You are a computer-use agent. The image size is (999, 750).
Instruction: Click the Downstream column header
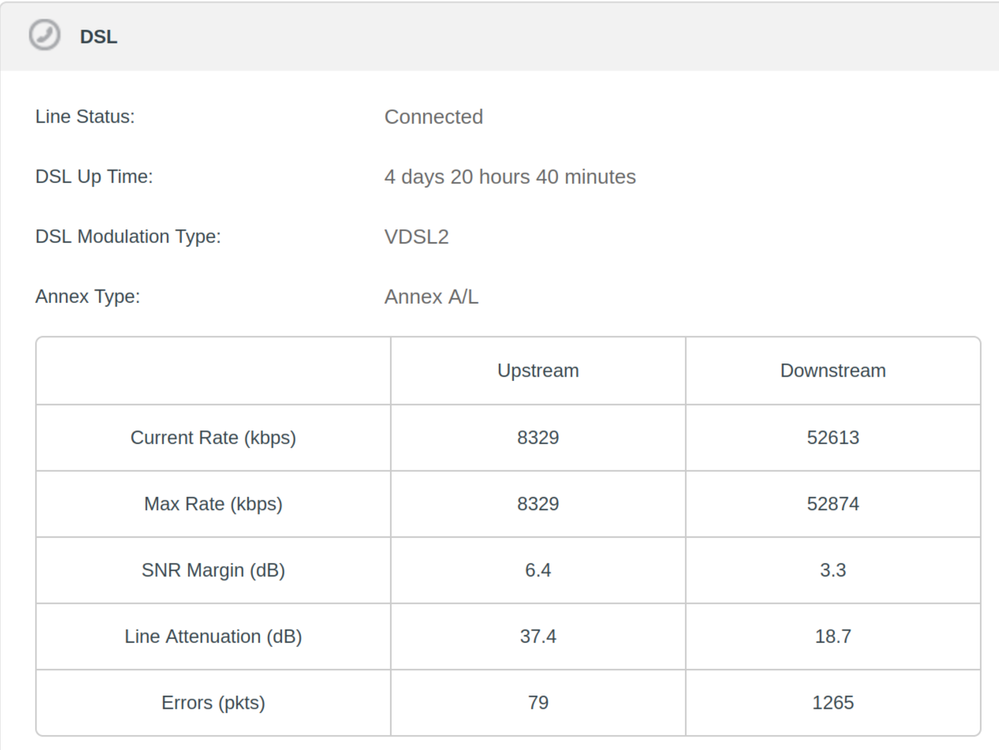click(x=833, y=371)
